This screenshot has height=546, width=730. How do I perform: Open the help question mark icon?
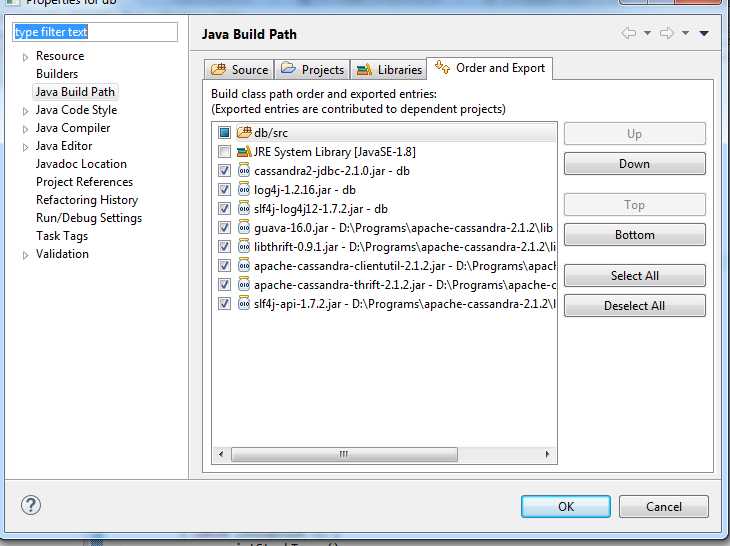31,505
